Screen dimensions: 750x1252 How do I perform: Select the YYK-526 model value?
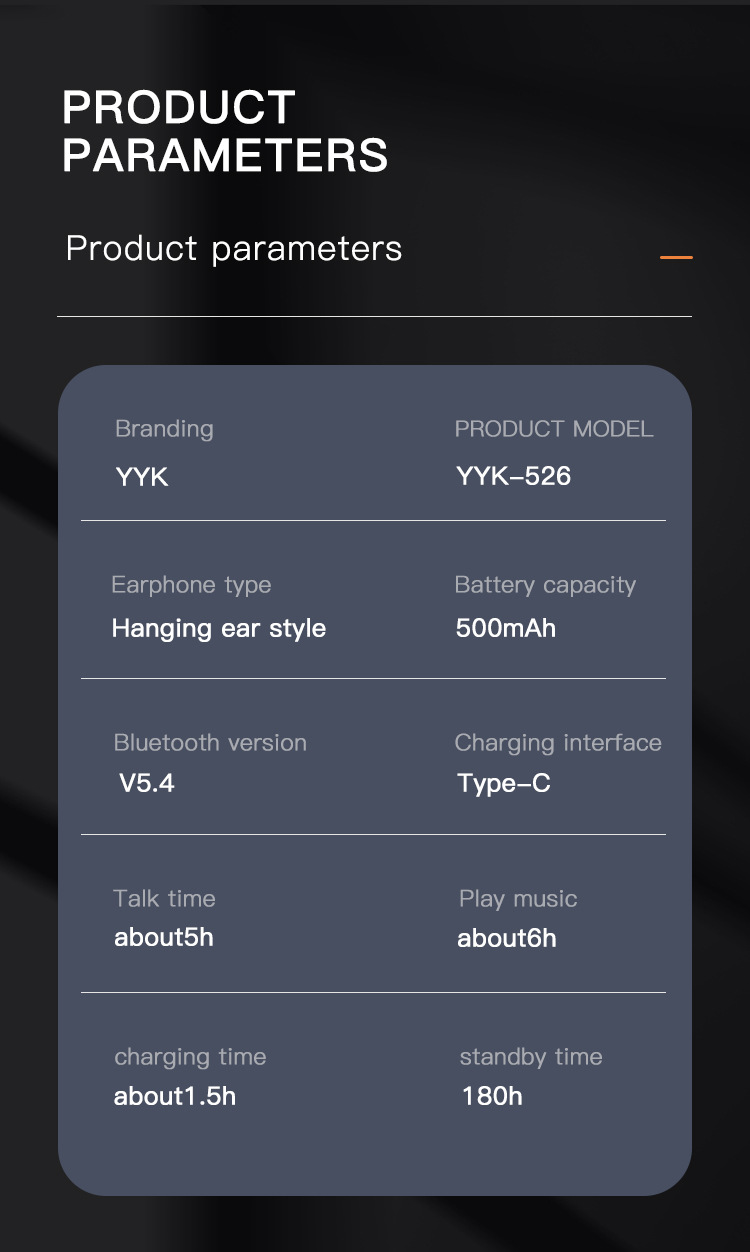(x=513, y=476)
